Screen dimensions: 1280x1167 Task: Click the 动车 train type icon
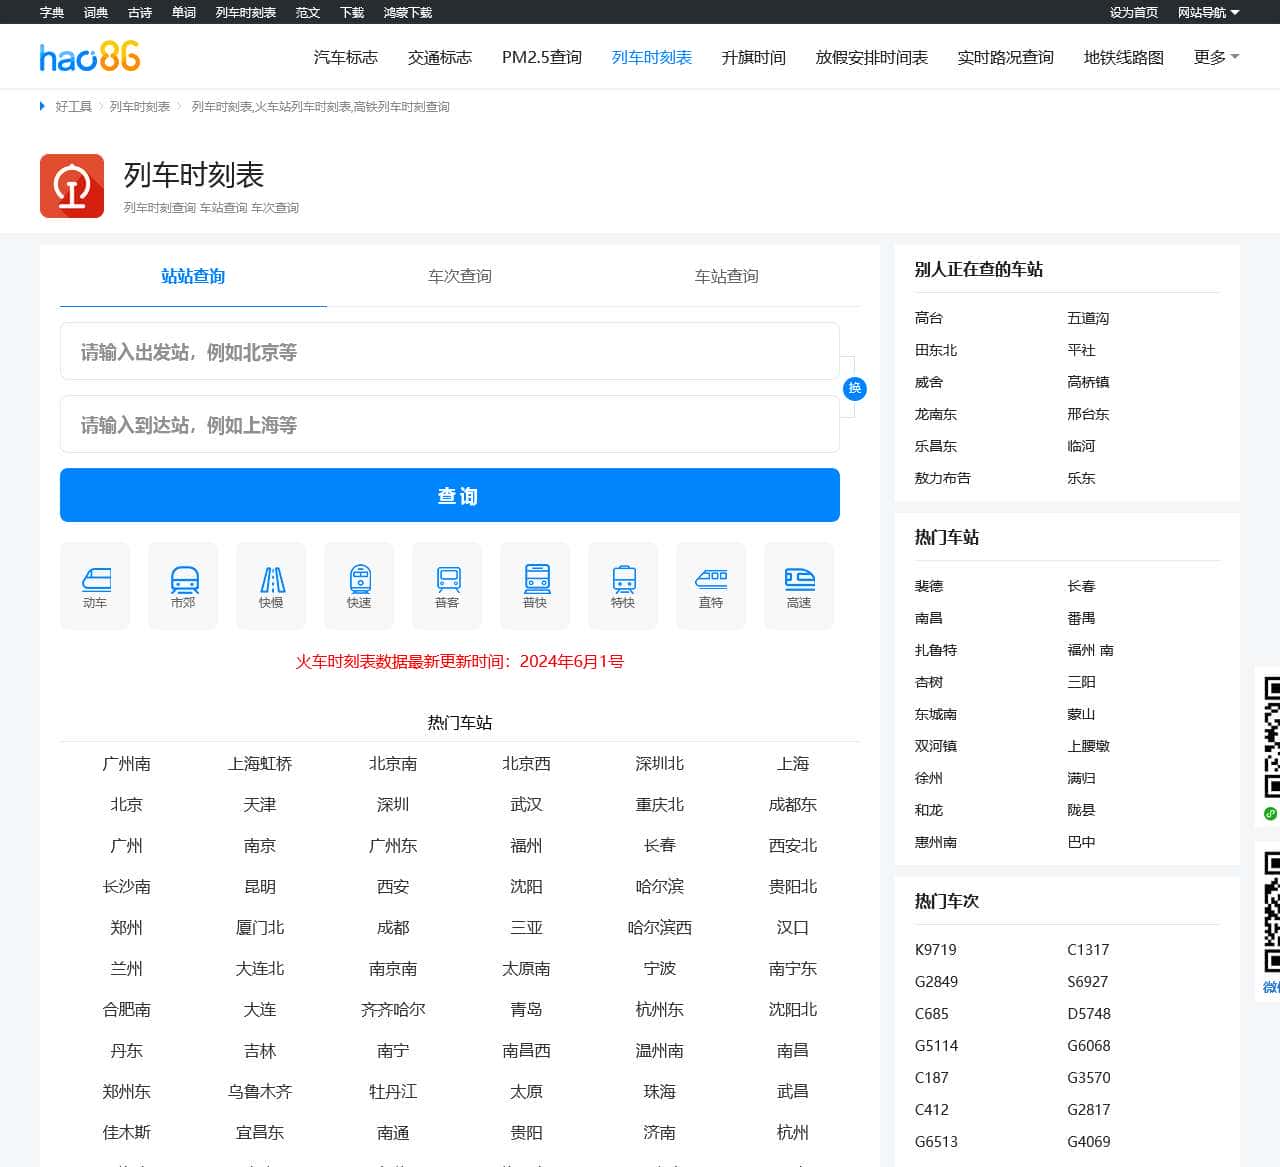pyautogui.click(x=95, y=586)
